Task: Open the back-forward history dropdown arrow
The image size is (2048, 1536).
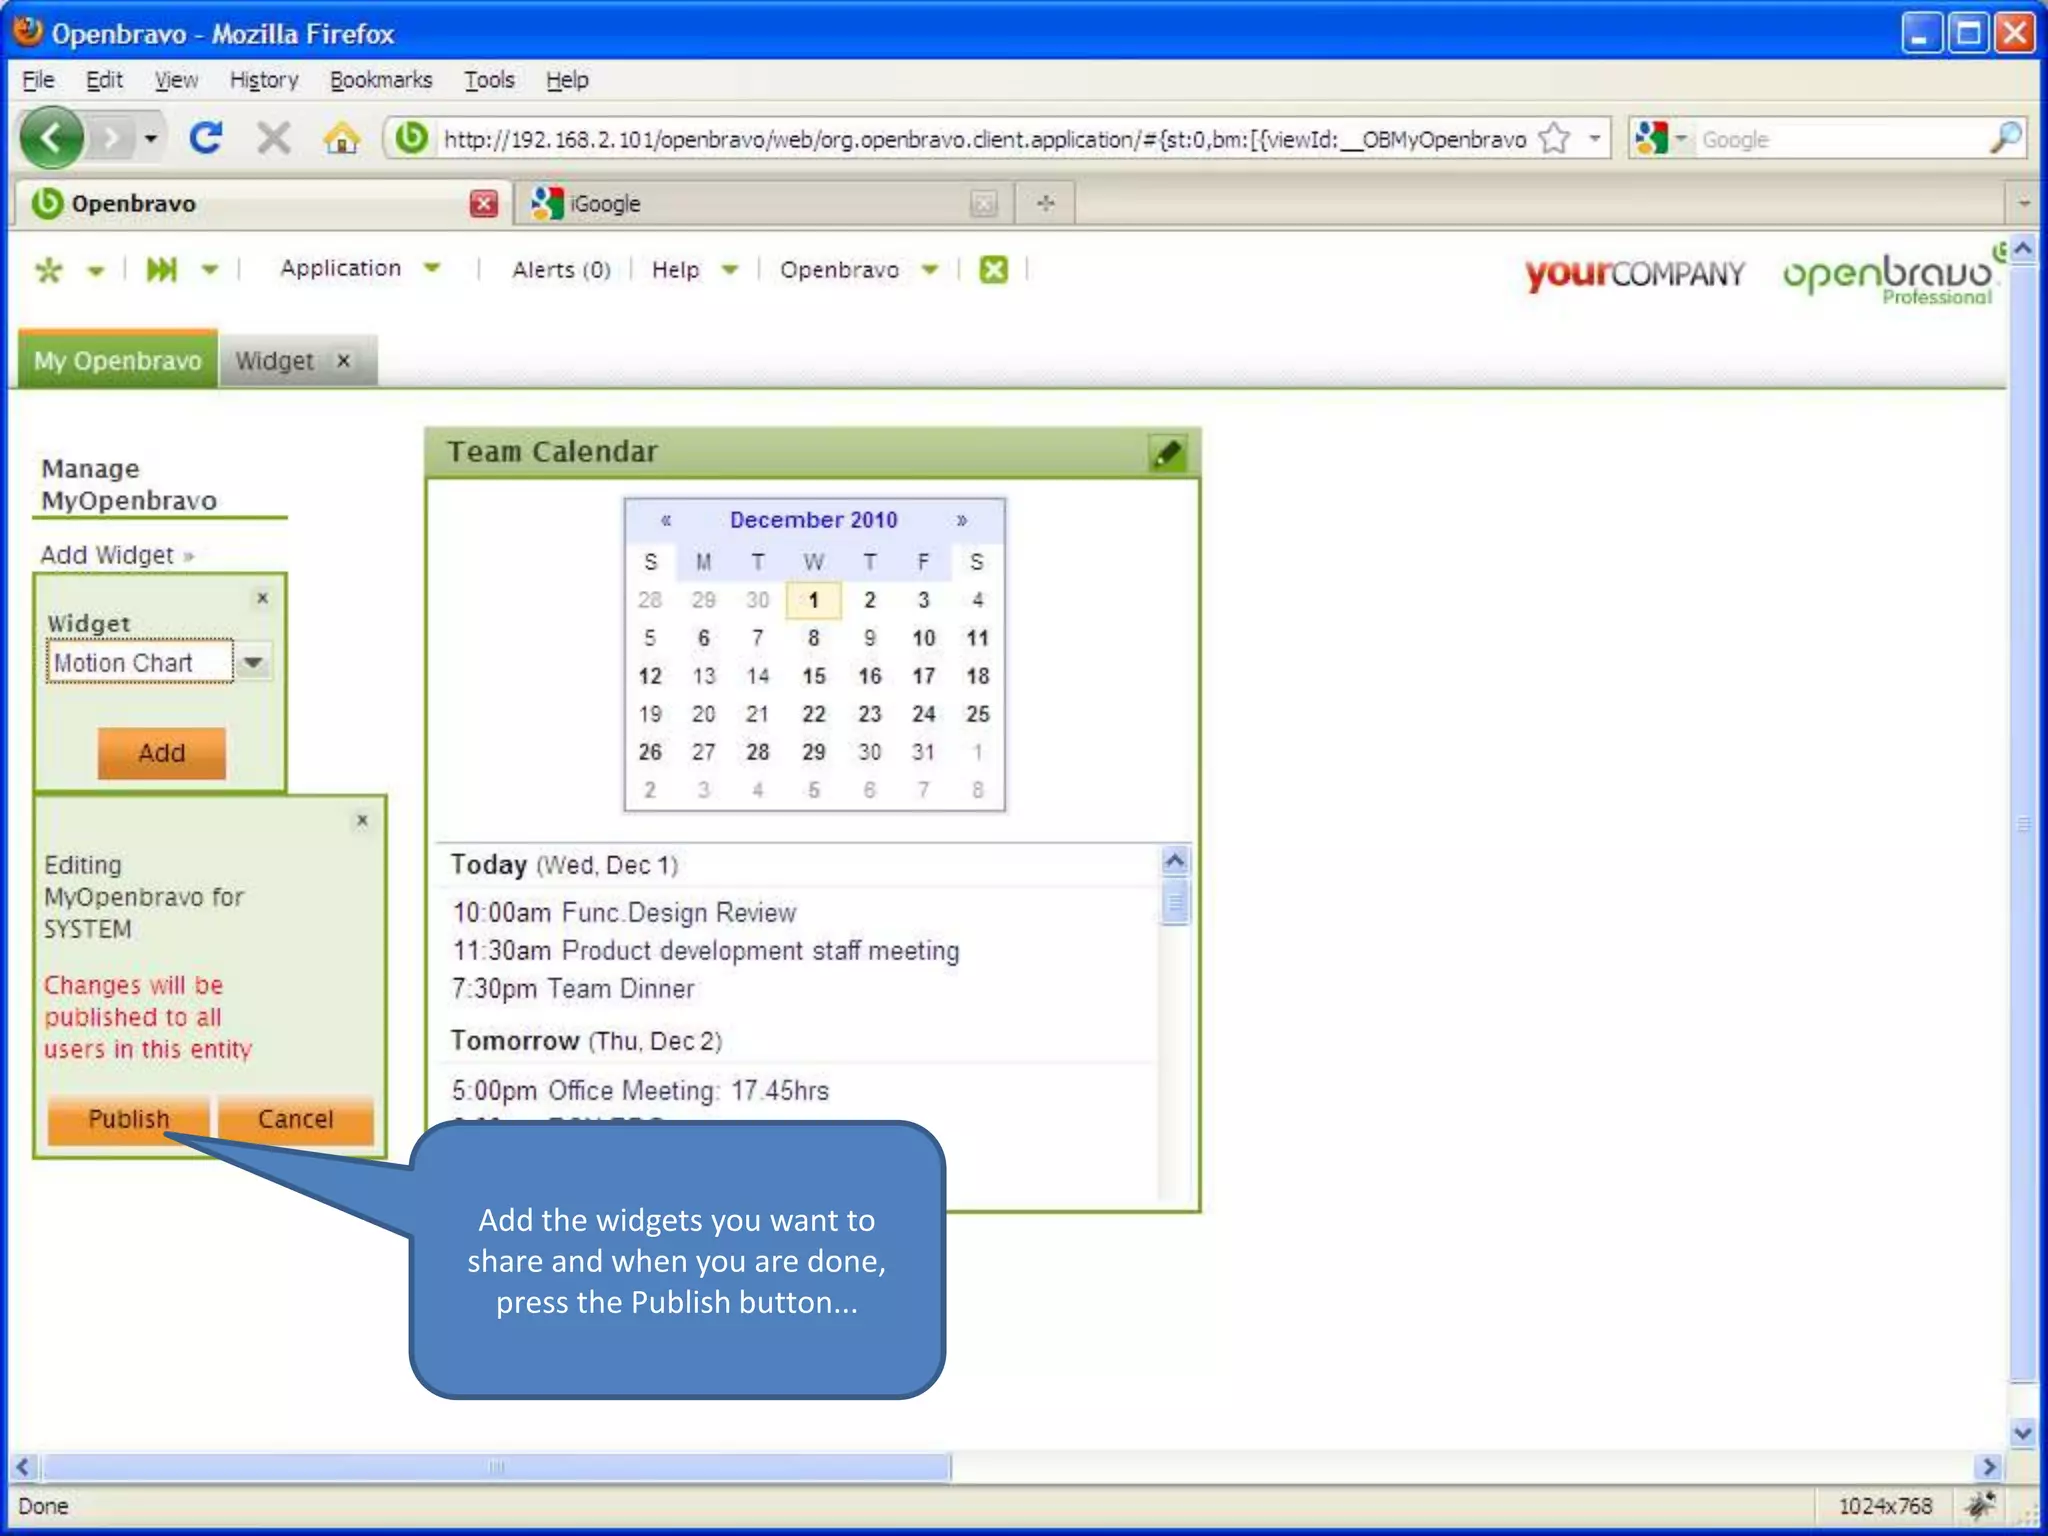Action: 151,139
